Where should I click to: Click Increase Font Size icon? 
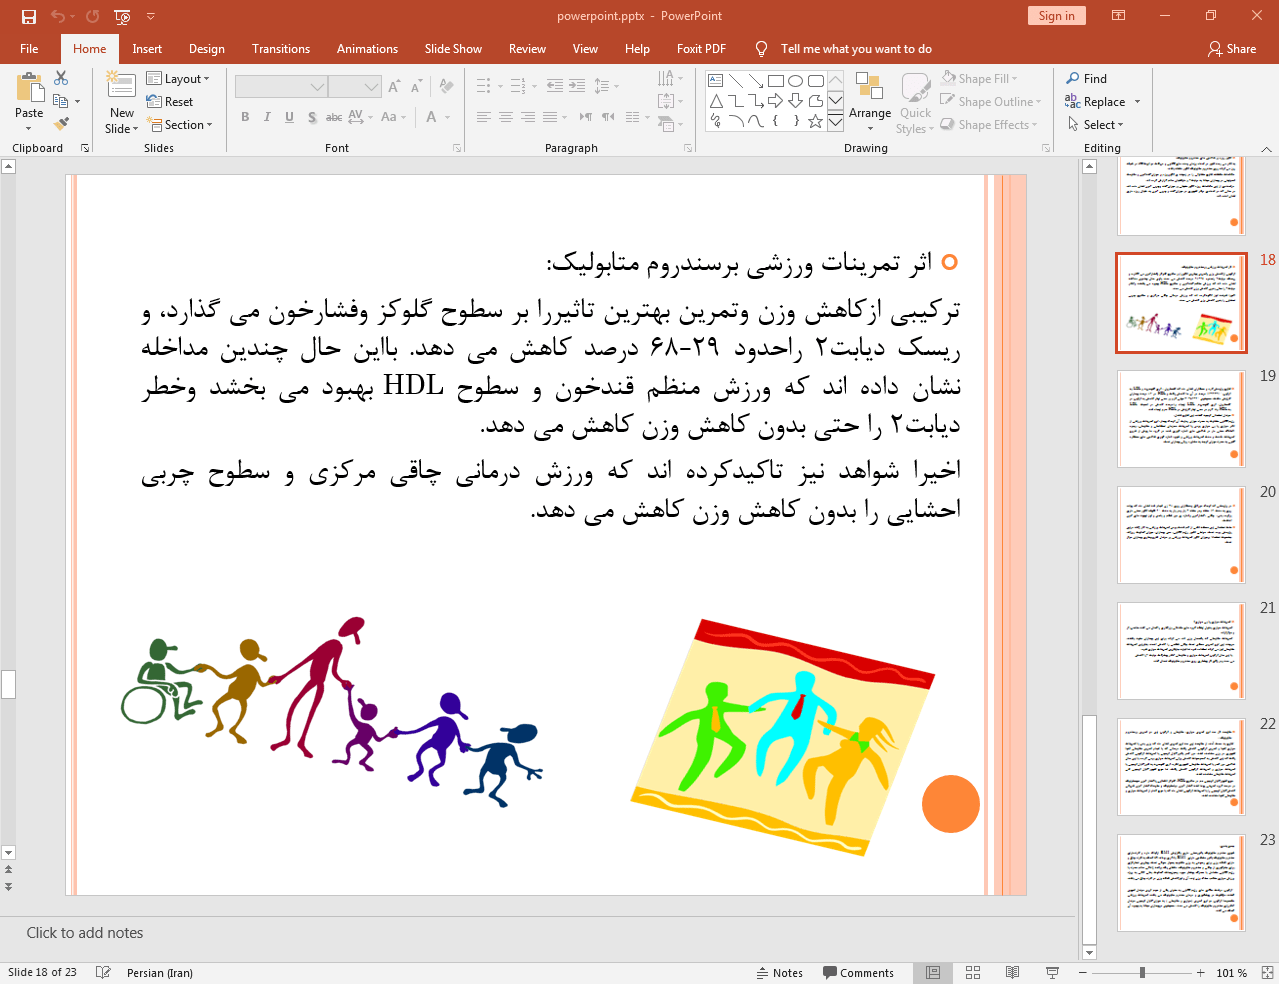394,87
